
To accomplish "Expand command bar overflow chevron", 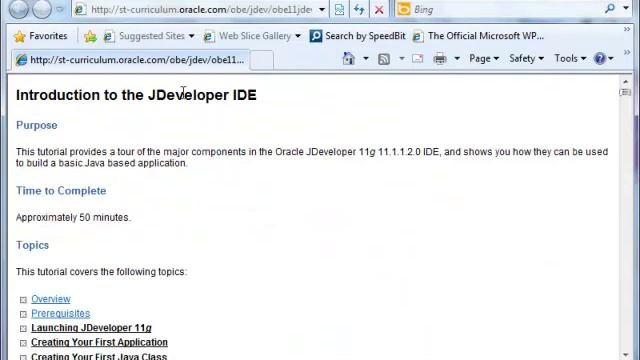I will pos(627,52).
